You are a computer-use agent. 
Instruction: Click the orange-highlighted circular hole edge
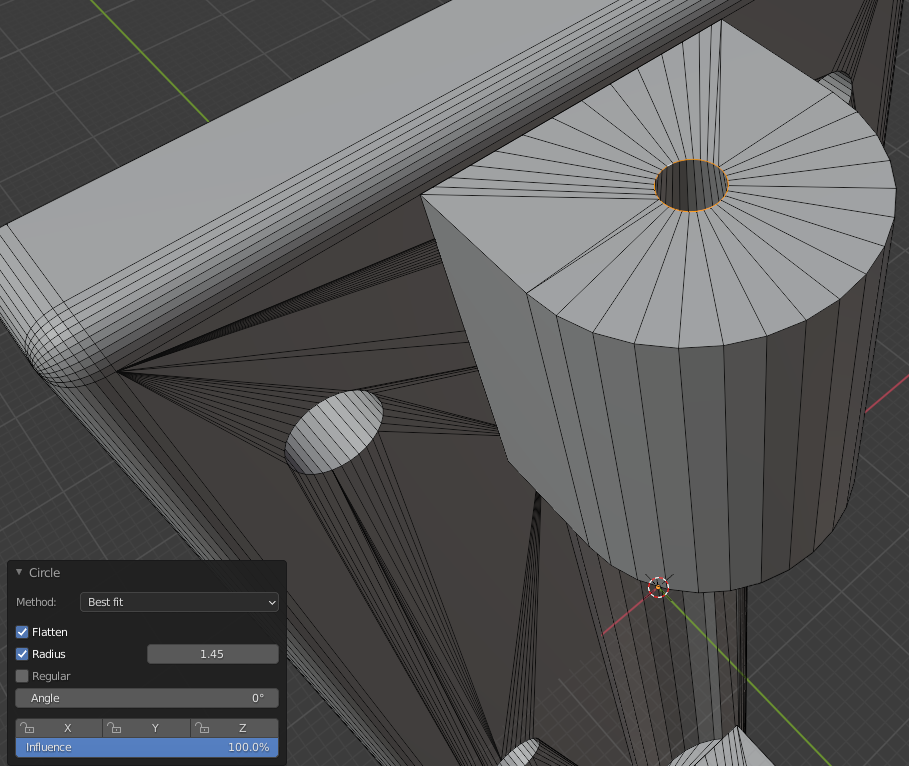click(x=691, y=210)
